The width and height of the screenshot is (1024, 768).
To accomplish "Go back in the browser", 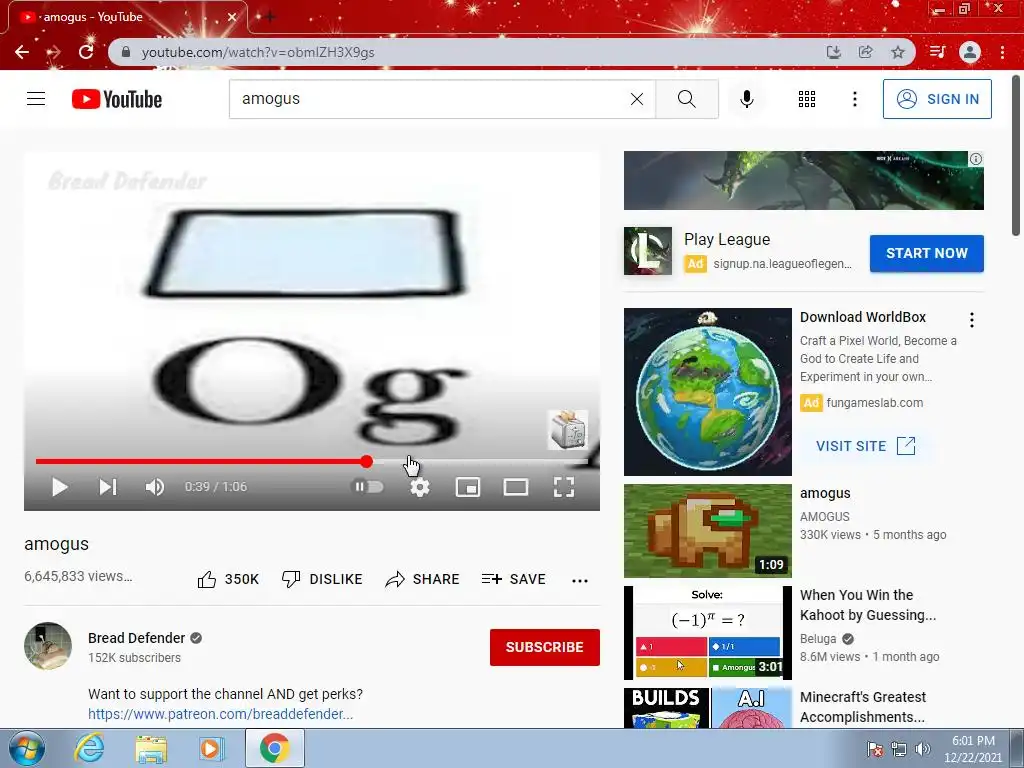I will pyautogui.click(x=22, y=52).
